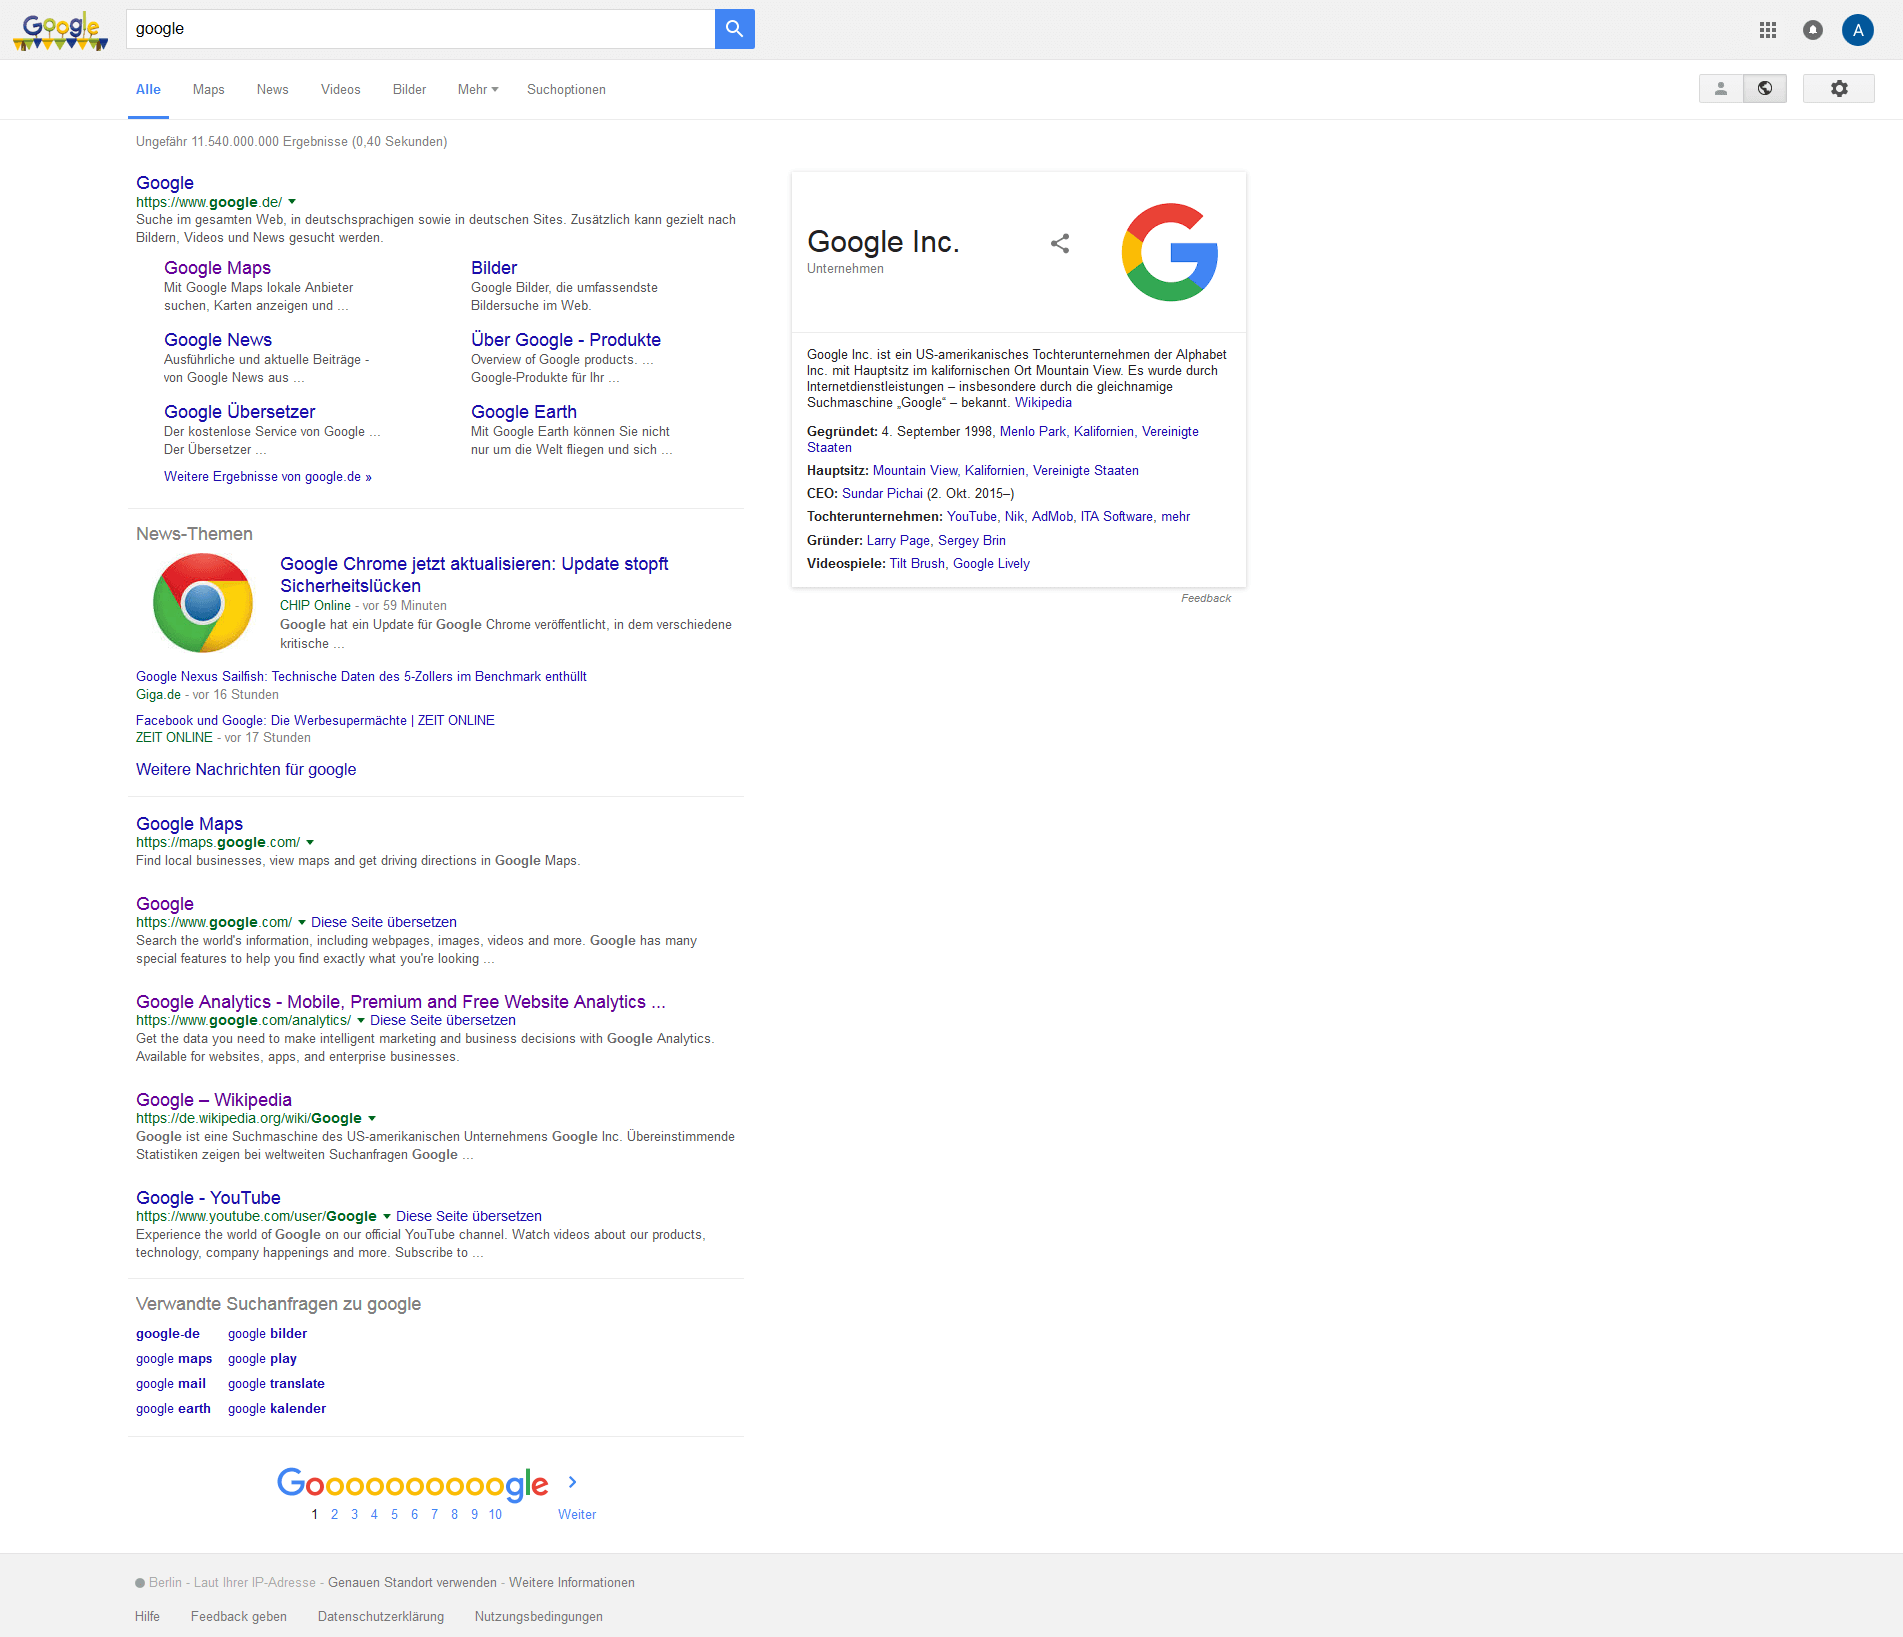Expand the Mehr dropdown

(478, 90)
